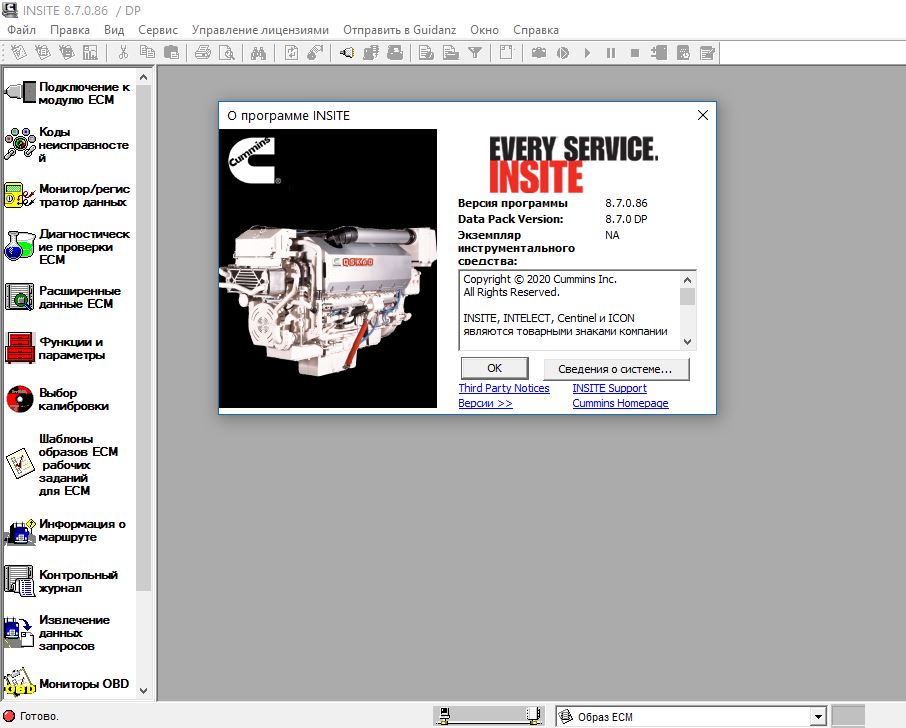The width and height of the screenshot is (906, 728).
Task: Click the sidebar scroll-down arrow
Action: (143, 690)
